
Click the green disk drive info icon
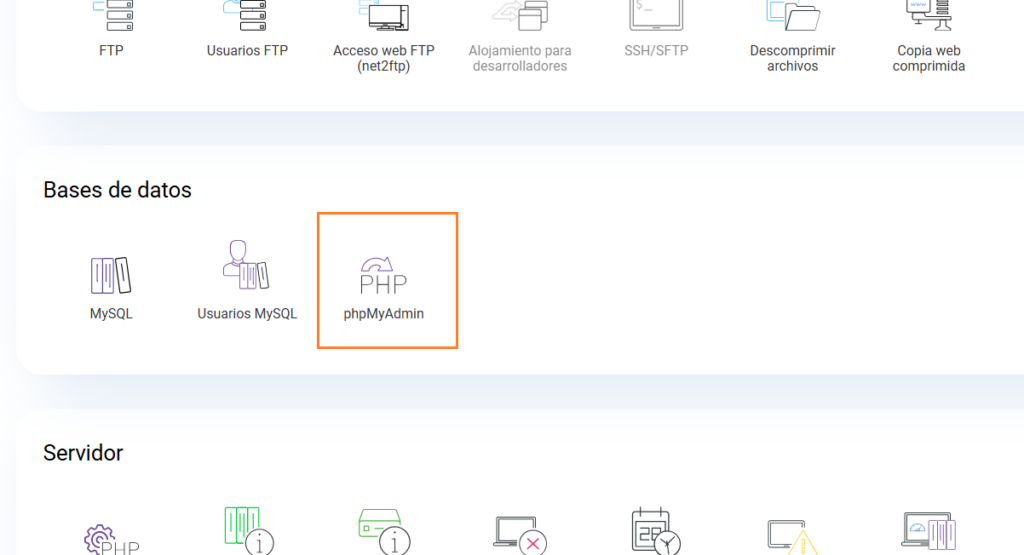pyautogui.click(x=384, y=531)
